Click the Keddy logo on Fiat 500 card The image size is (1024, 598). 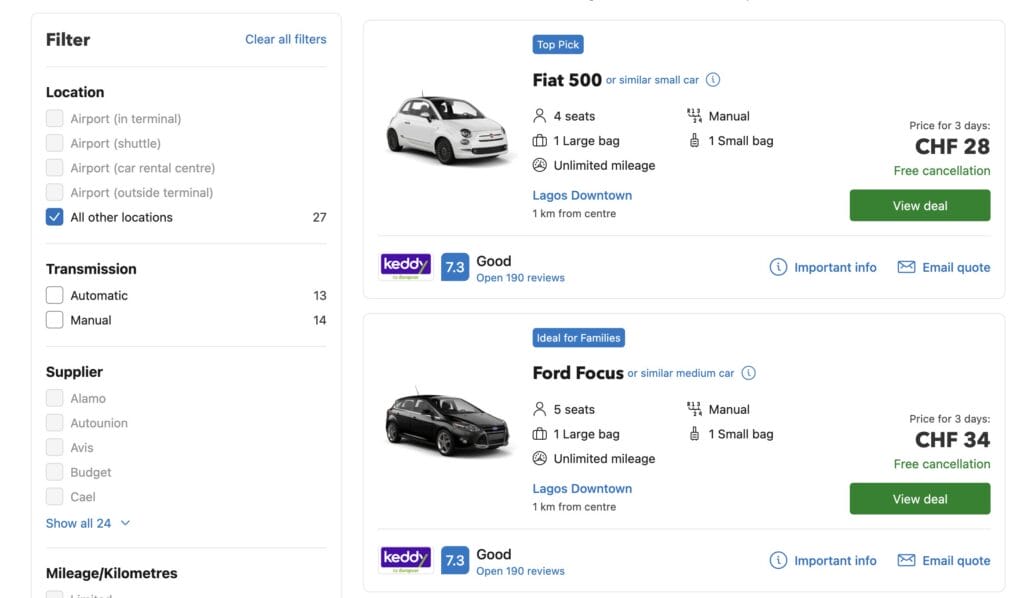[406, 266]
